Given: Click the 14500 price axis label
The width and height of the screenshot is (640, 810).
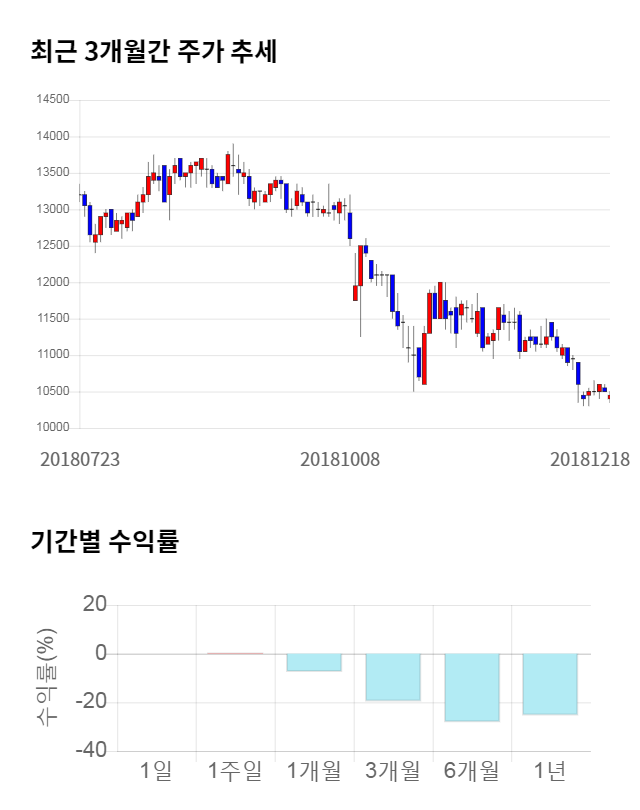Looking at the screenshot, I should click(52, 100).
